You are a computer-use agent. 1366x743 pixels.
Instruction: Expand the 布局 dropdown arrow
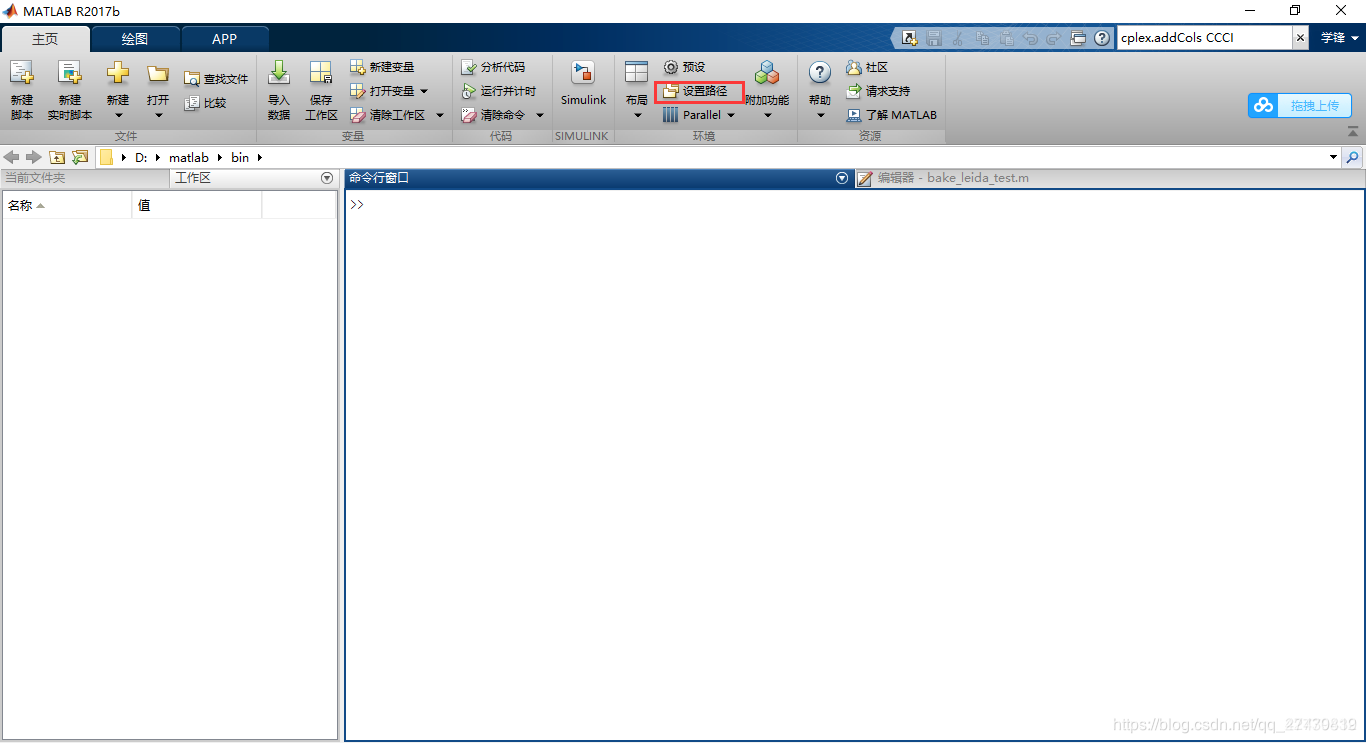pos(637,115)
